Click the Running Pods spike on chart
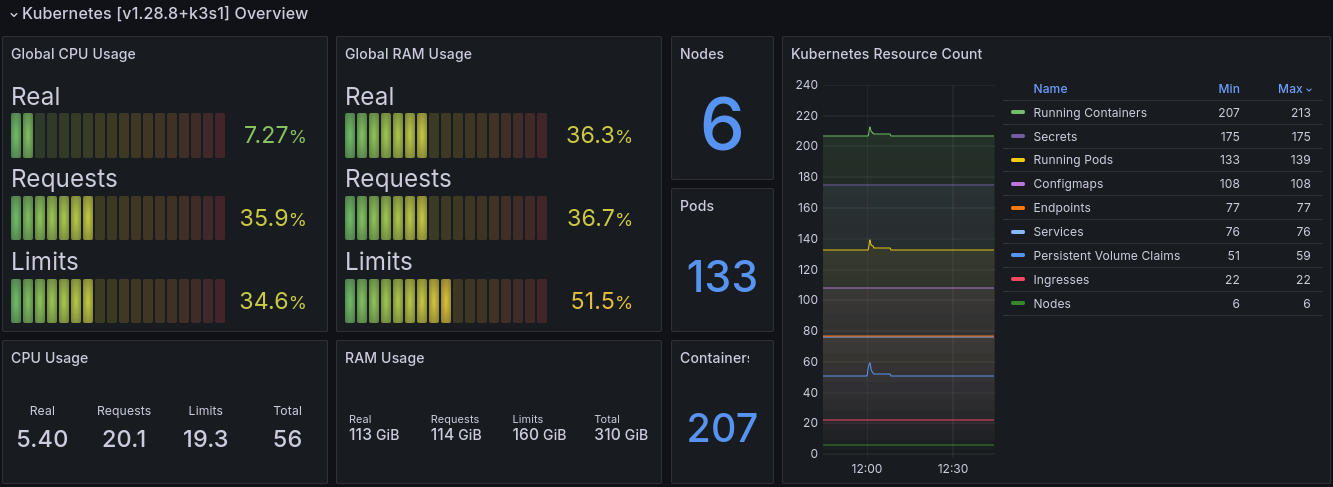This screenshot has height=487, width=1333. (x=870, y=243)
